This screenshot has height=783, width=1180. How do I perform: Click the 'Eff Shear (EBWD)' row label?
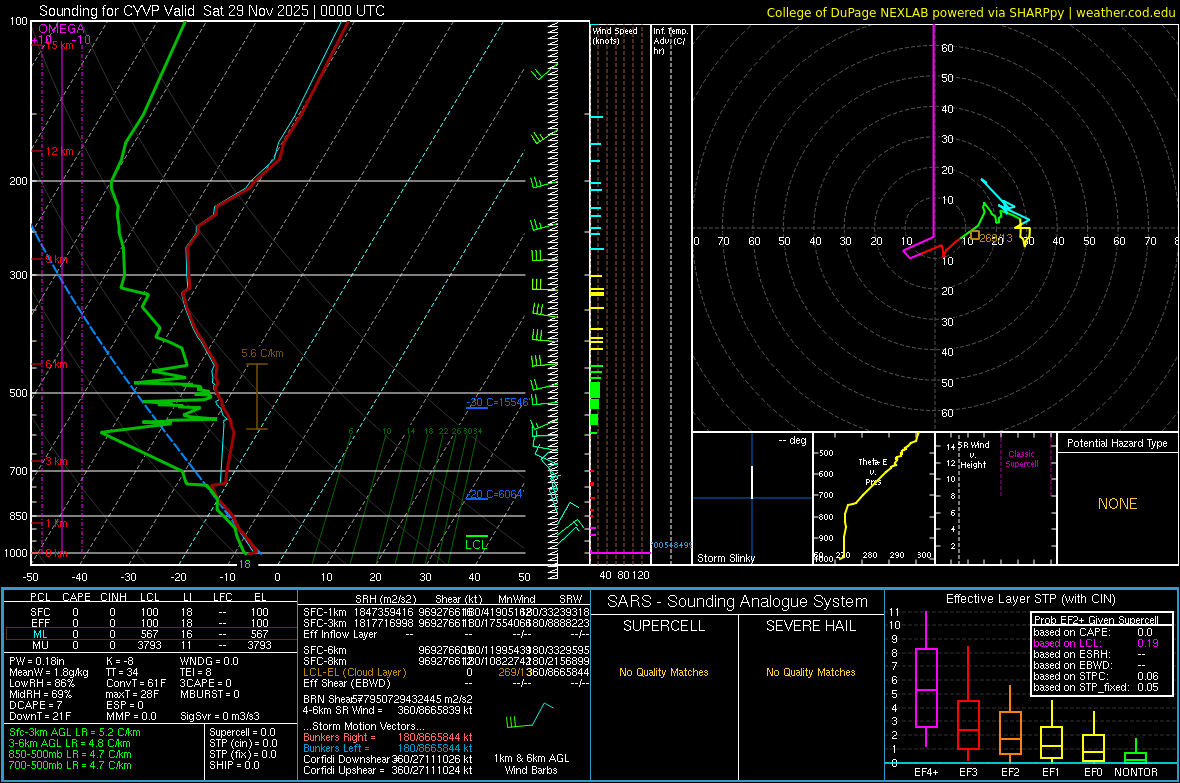(347, 684)
